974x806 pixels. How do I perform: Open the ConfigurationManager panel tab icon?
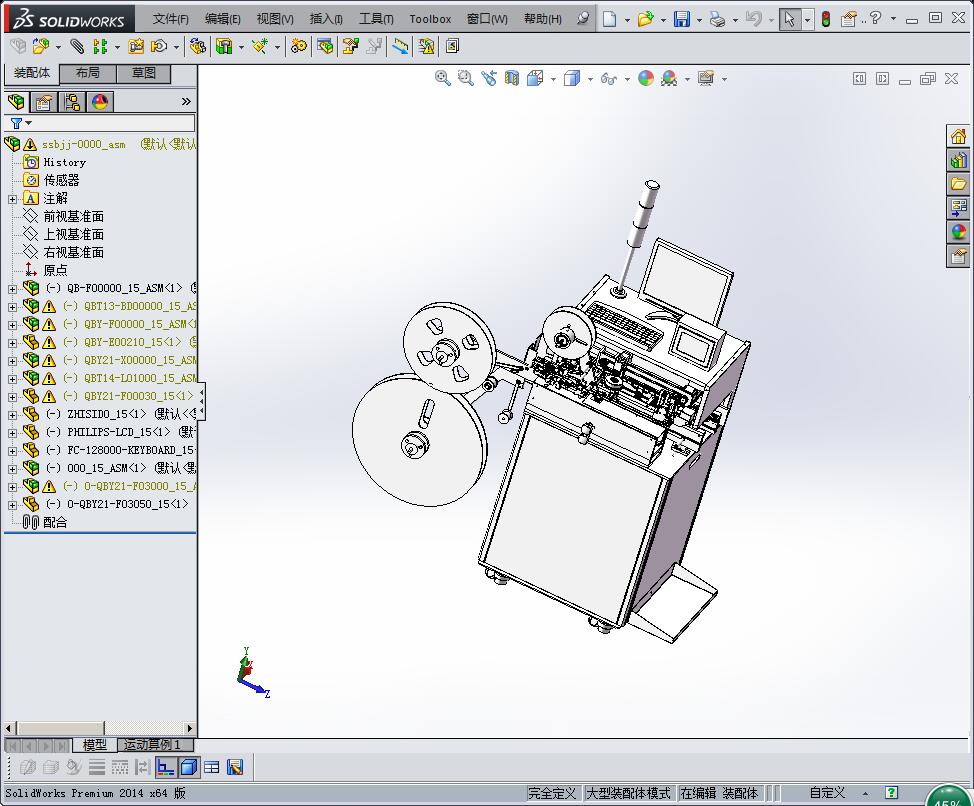click(x=72, y=102)
